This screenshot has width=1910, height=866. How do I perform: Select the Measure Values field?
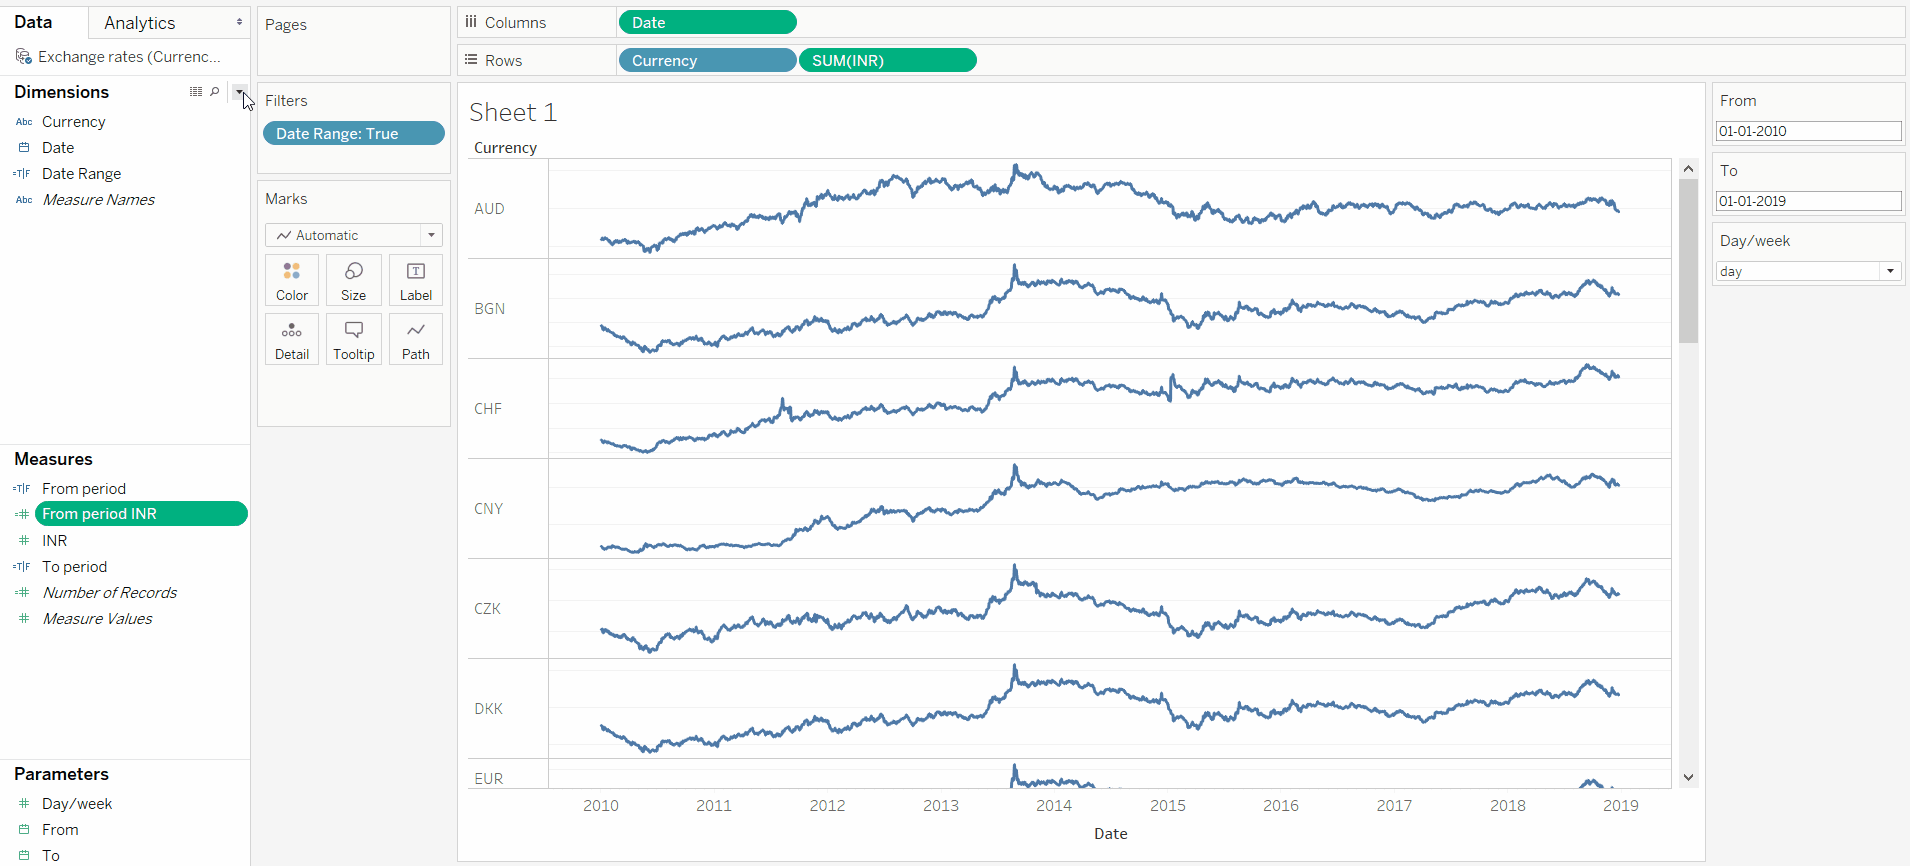pyautogui.click(x=98, y=619)
